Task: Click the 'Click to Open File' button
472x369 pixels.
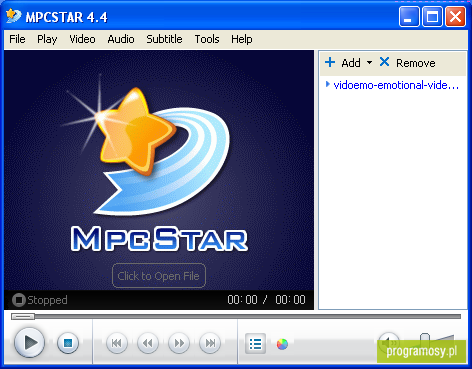Action: click(159, 276)
